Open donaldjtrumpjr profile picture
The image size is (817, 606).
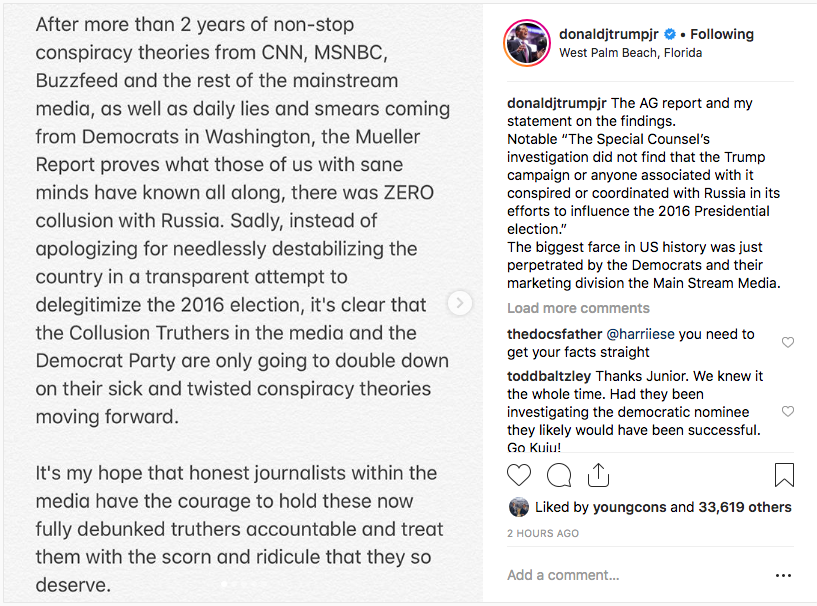527,43
